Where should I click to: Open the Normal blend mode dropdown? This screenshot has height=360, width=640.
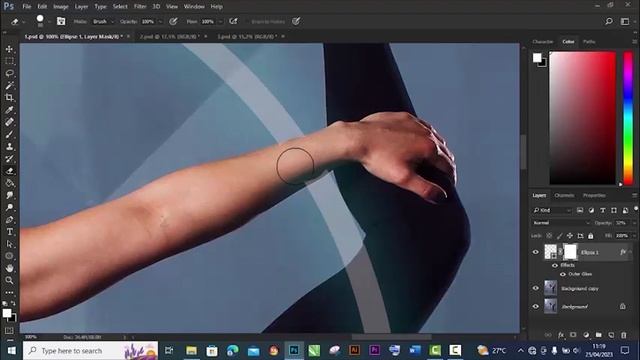561,223
